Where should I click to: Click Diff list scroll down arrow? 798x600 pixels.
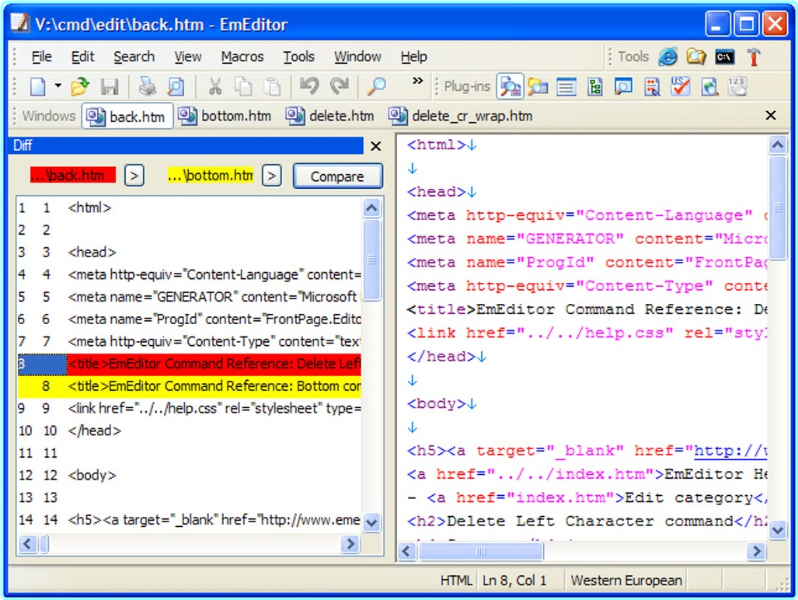pyautogui.click(x=372, y=523)
